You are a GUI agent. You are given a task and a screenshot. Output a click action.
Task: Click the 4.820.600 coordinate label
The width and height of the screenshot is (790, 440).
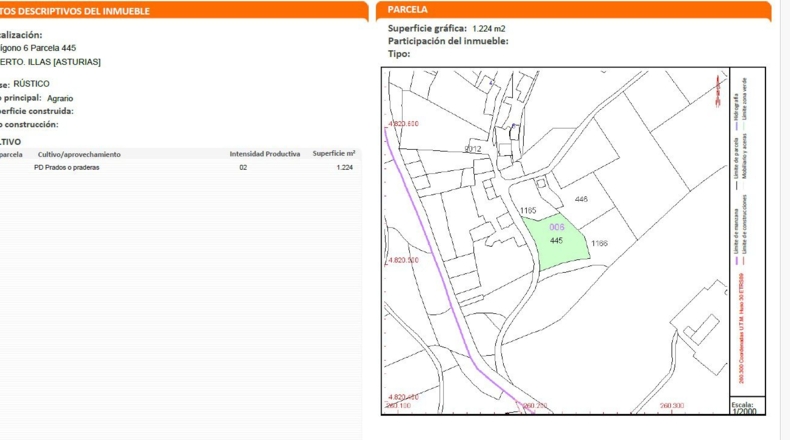(403, 123)
